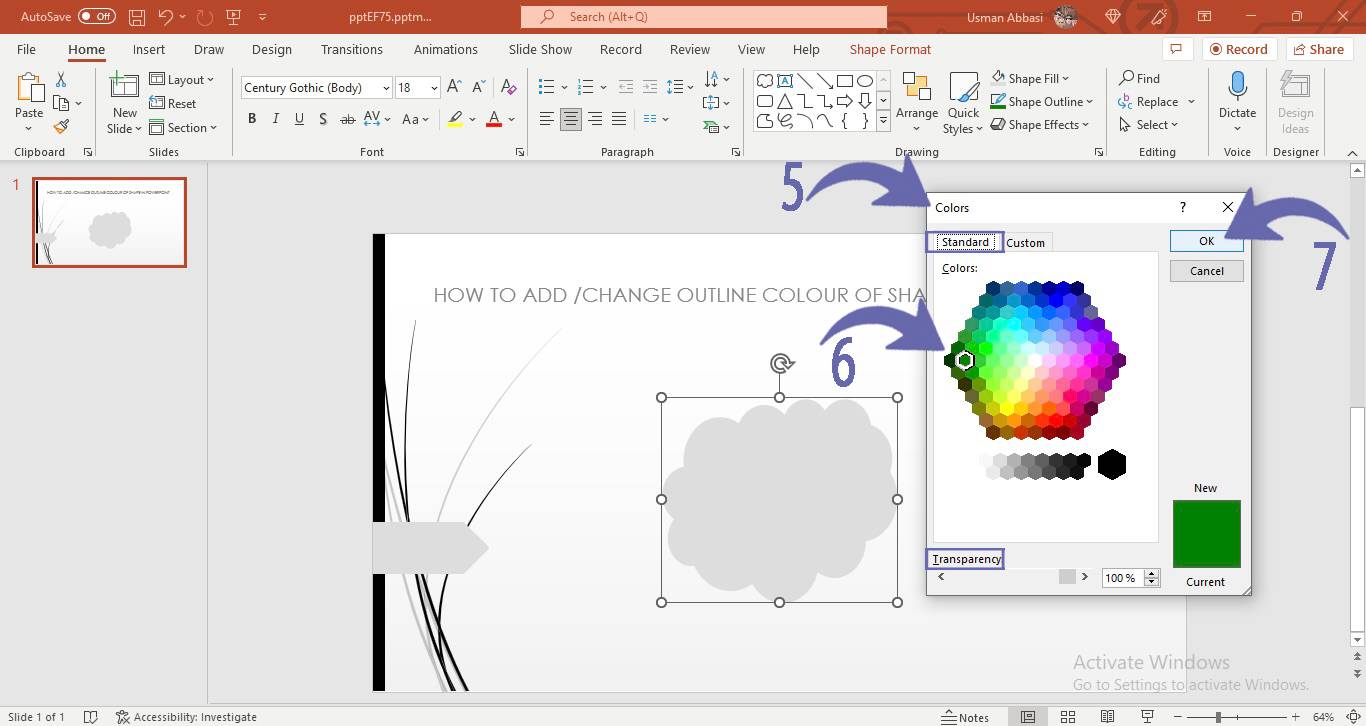This screenshot has height=726, width=1366.
Task: Justify the paragraph text
Action: pyautogui.click(x=619, y=119)
